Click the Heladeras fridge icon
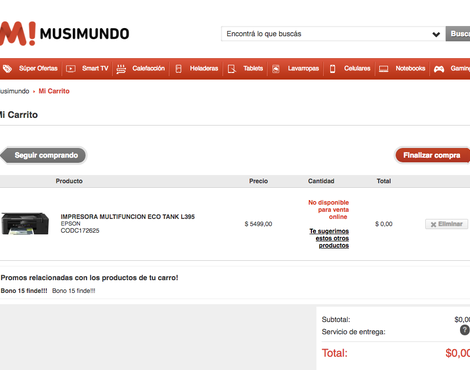 [178, 69]
